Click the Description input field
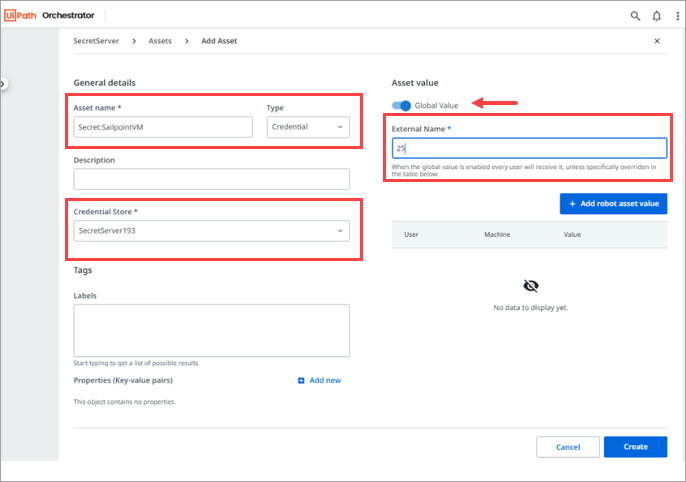 coord(211,179)
